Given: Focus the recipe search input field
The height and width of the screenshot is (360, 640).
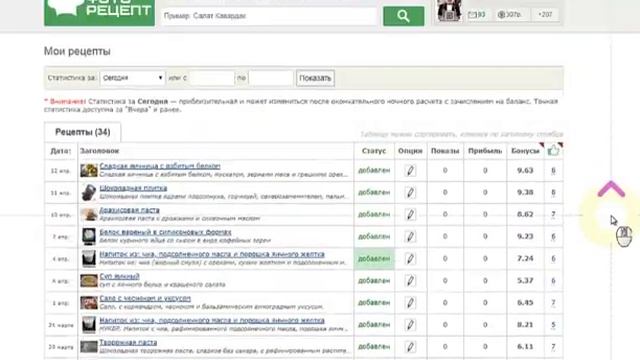Looking at the screenshot, I should [269, 16].
